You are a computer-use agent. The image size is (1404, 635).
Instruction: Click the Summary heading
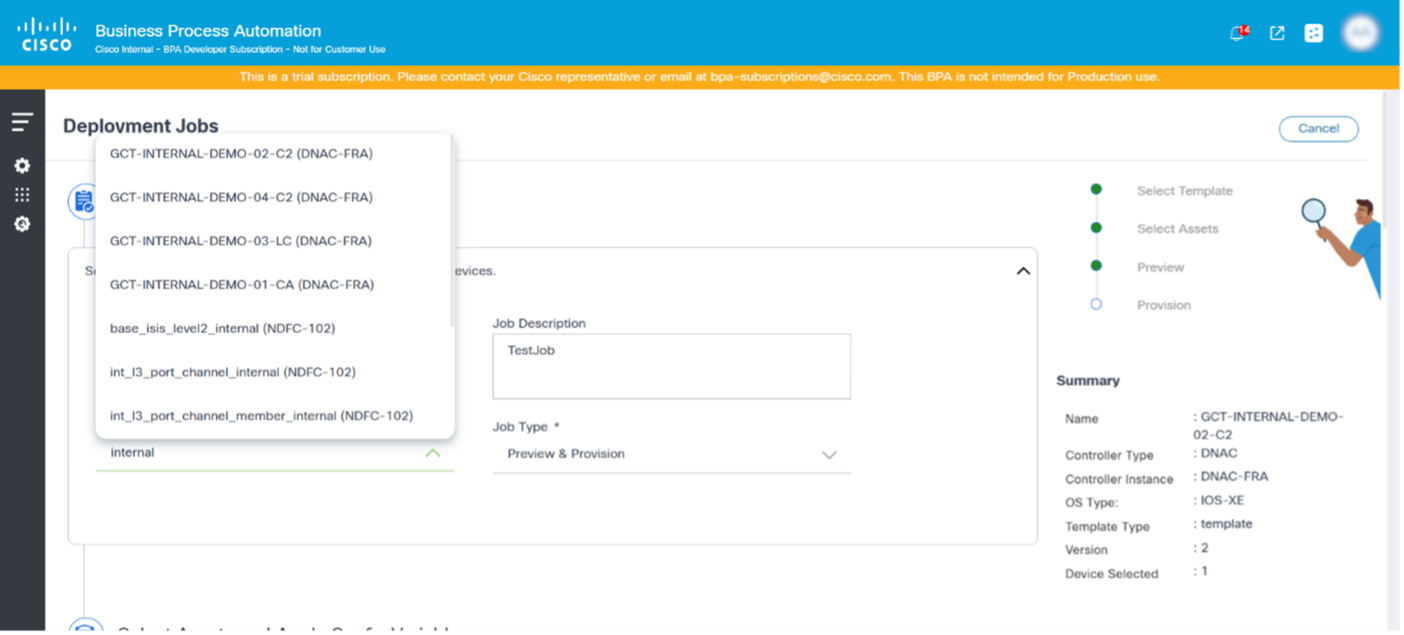[1088, 381]
